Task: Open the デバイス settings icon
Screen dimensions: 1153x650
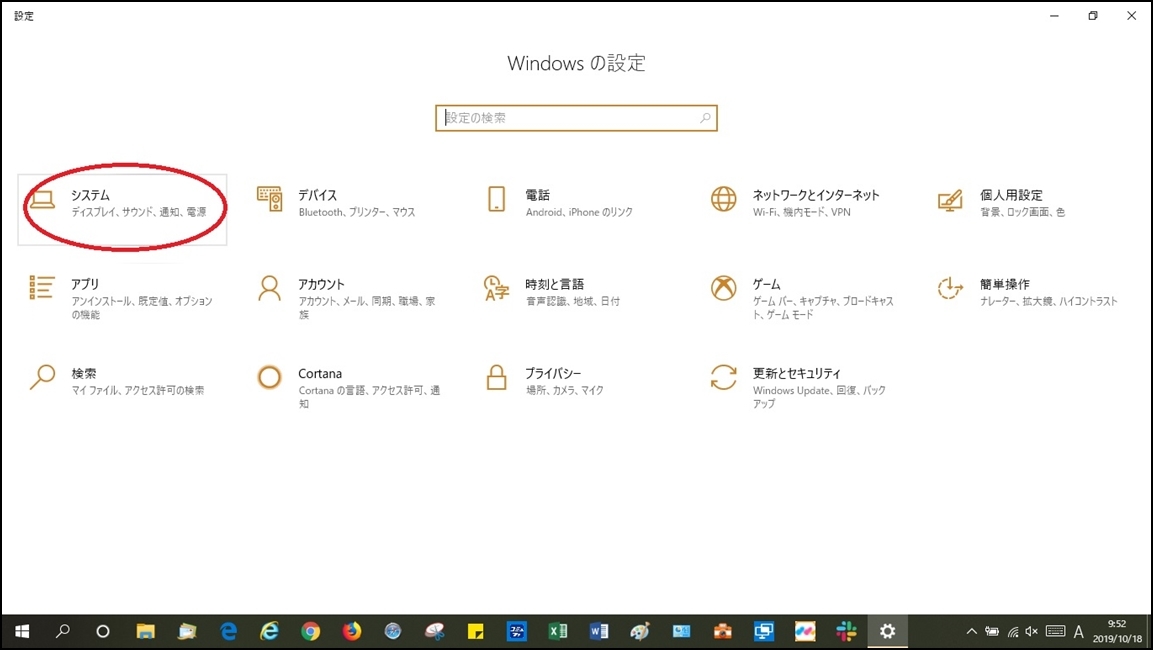Action: tap(269, 199)
